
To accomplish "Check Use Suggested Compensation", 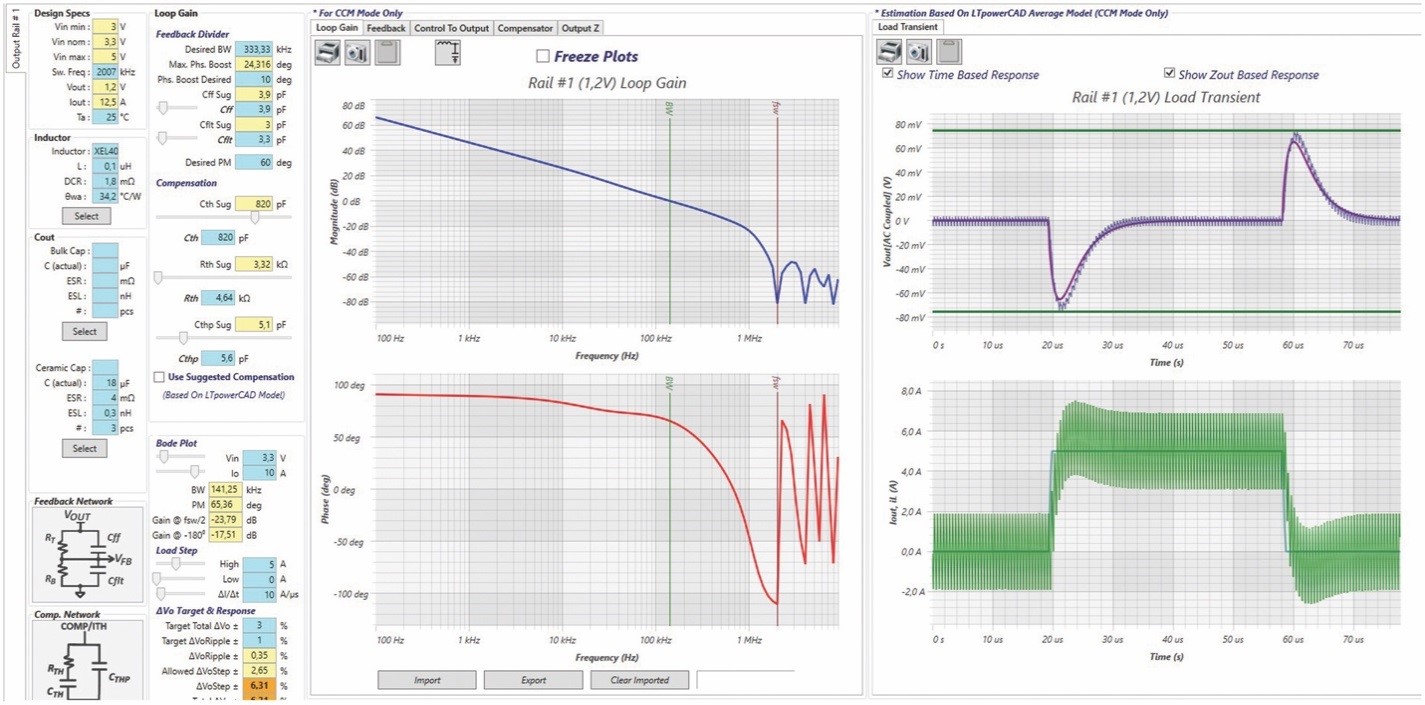I will tap(159, 377).
